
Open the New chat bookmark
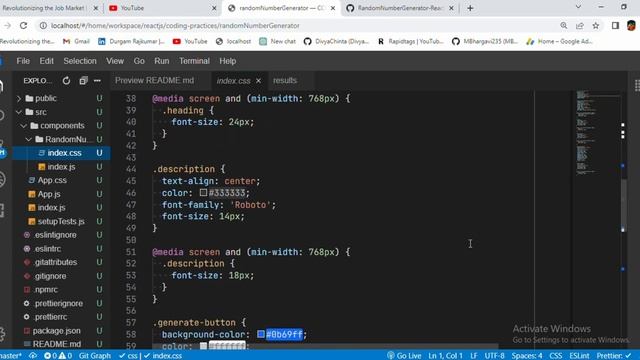pos(278,41)
